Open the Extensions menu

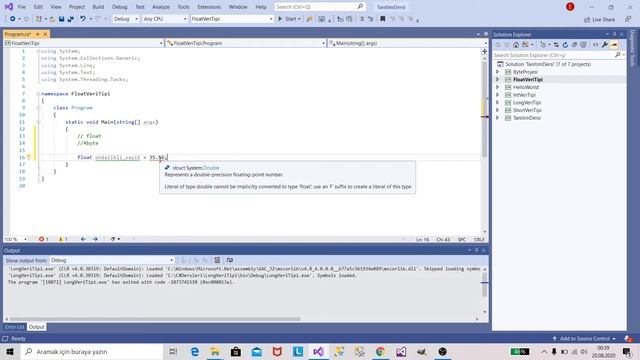coord(209,7)
